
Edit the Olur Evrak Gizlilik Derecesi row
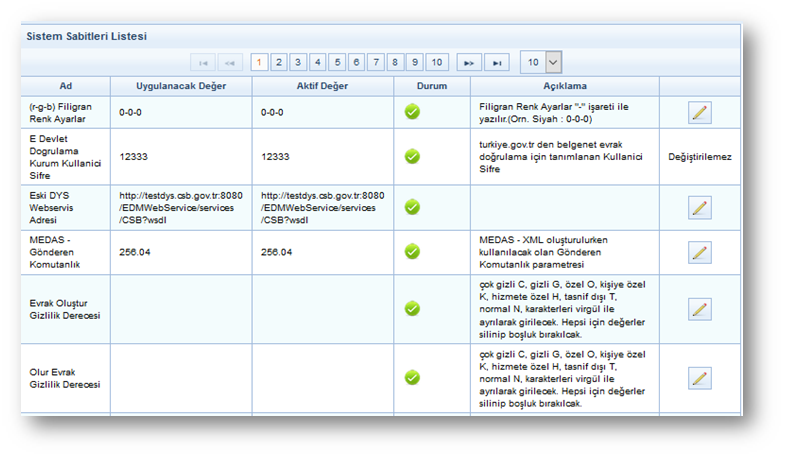pyautogui.click(x=699, y=378)
